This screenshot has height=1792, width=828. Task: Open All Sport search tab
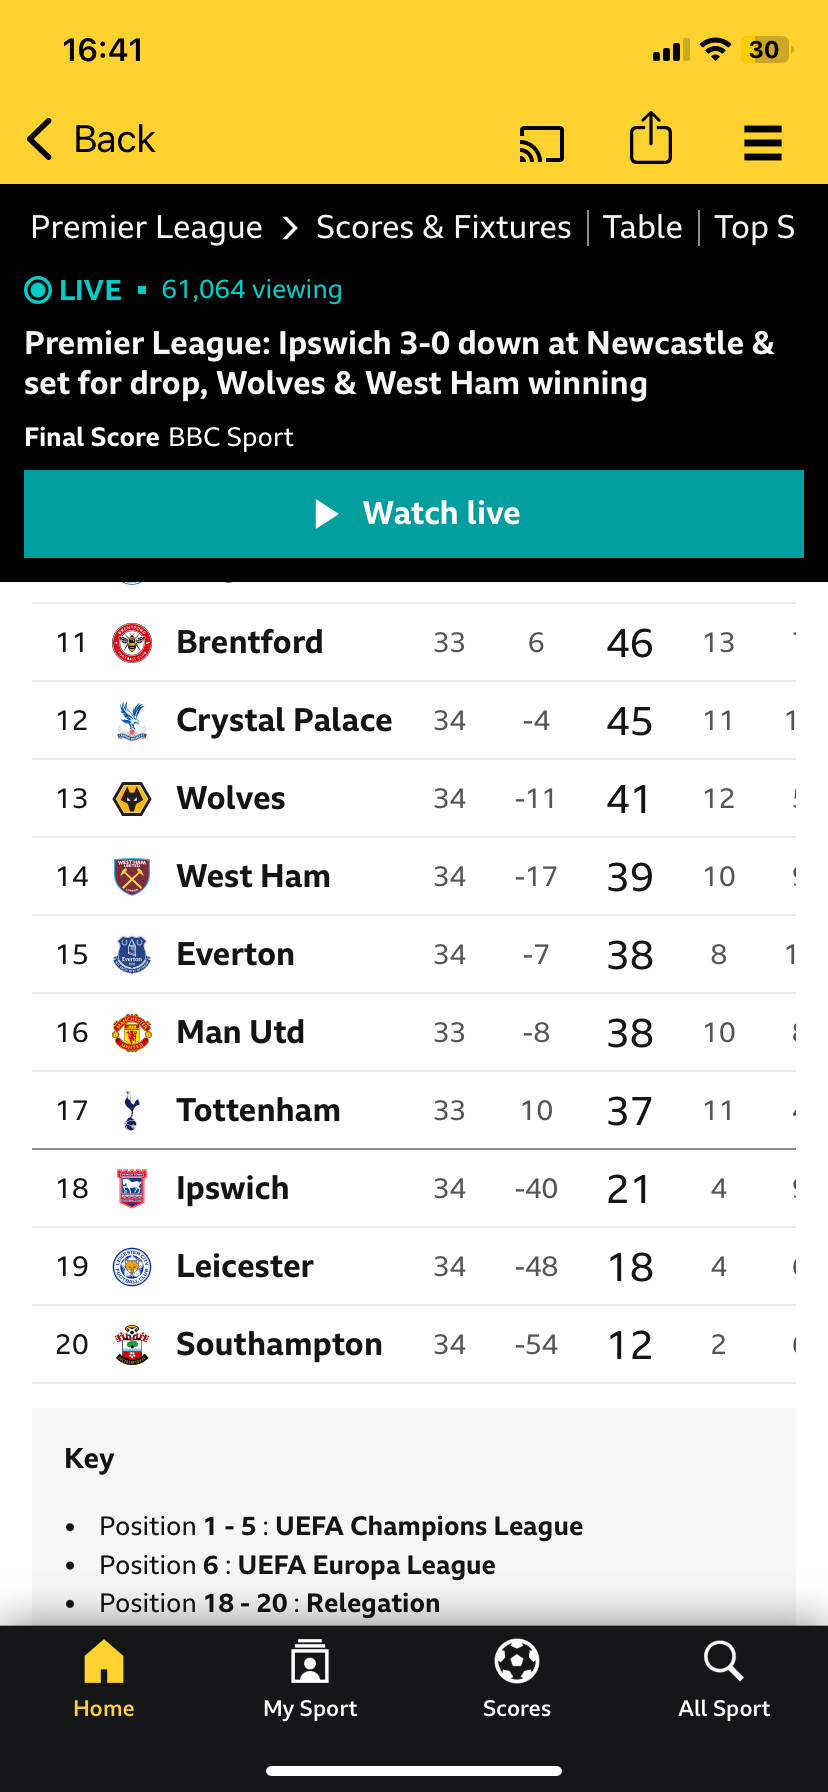coord(724,1680)
